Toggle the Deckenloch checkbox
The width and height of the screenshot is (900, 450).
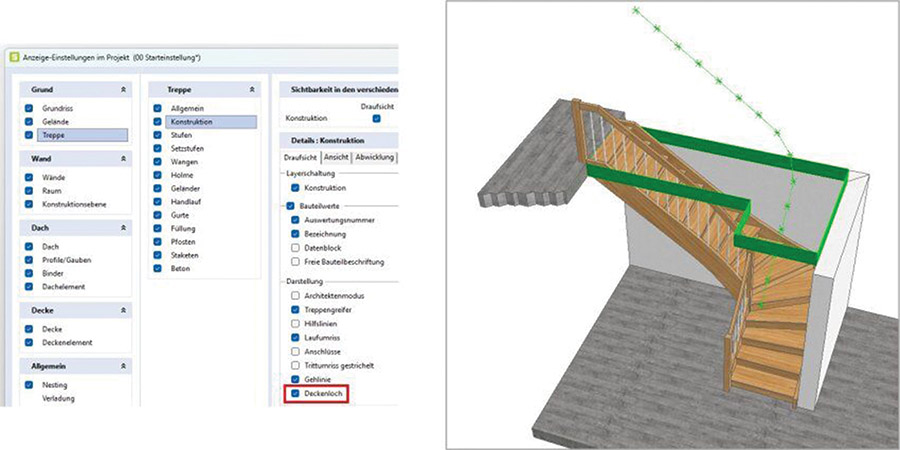(x=294, y=395)
